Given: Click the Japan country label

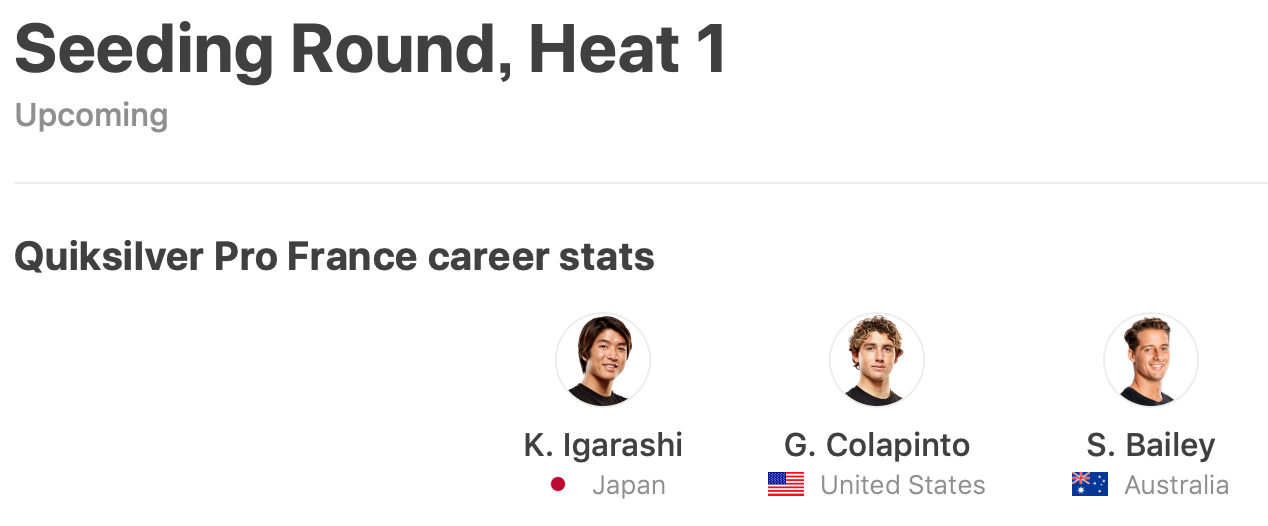Looking at the screenshot, I should [628, 486].
